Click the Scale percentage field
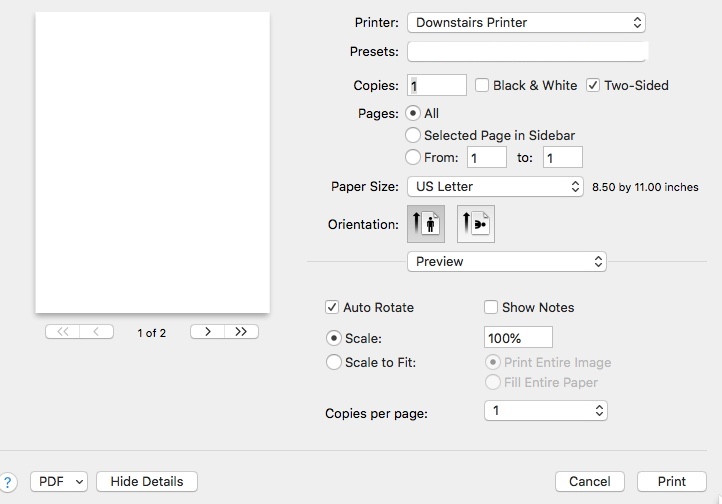The height and width of the screenshot is (504, 722). pyautogui.click(x=518, y=337)
